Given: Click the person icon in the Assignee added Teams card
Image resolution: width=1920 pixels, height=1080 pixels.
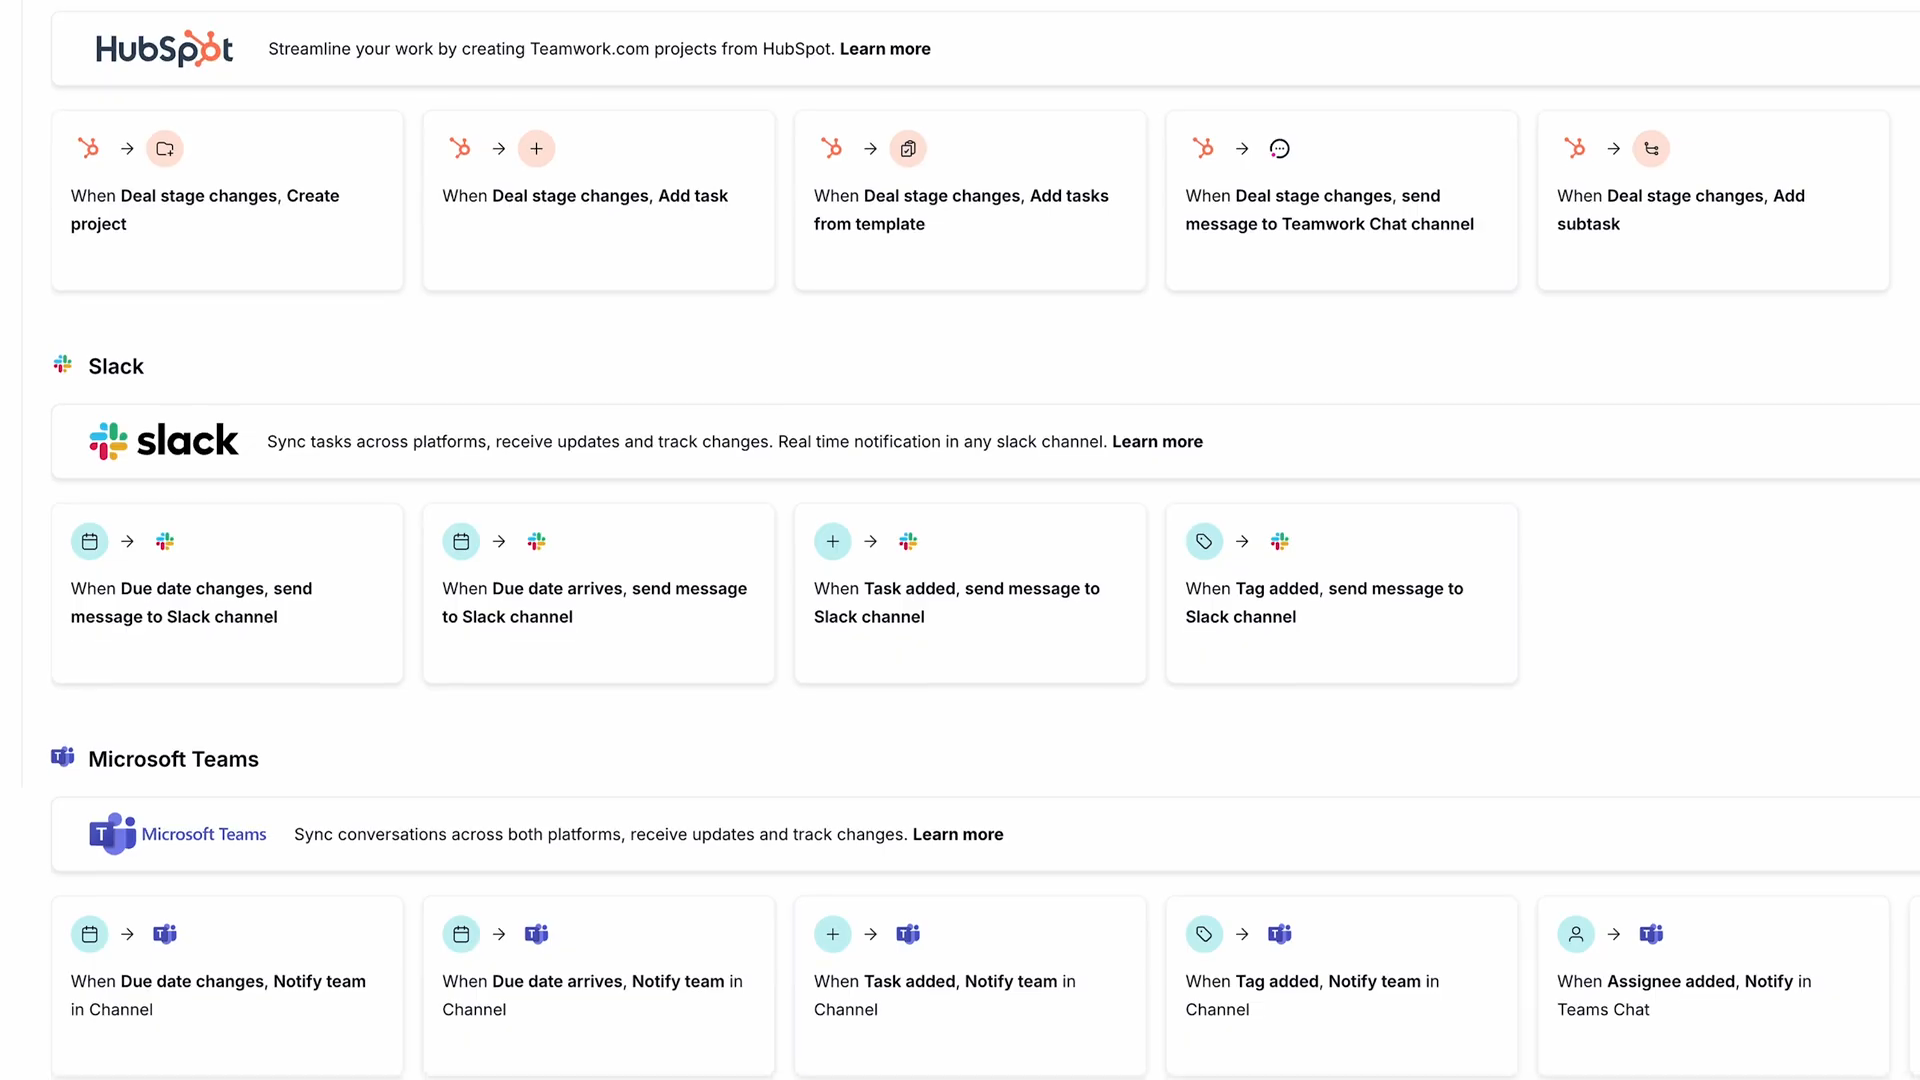Looking at the screenshot, I should (1576, 935).
